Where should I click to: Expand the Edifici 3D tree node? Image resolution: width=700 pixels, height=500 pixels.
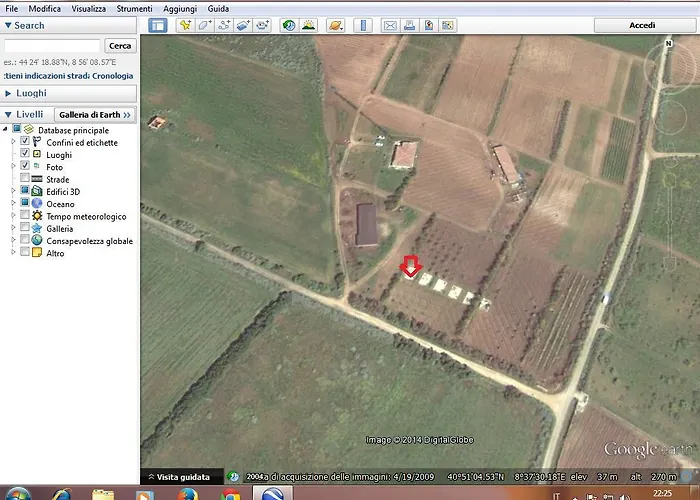click(x=14, y=191)
